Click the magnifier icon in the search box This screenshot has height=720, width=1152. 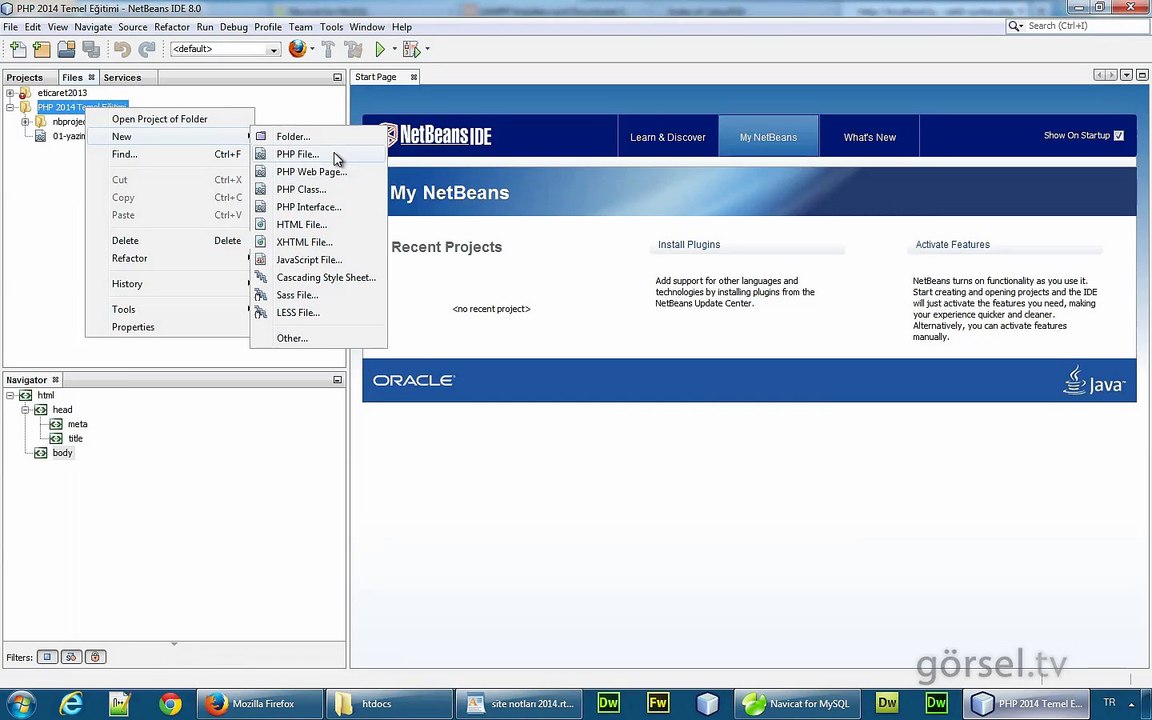[1015, 26]
